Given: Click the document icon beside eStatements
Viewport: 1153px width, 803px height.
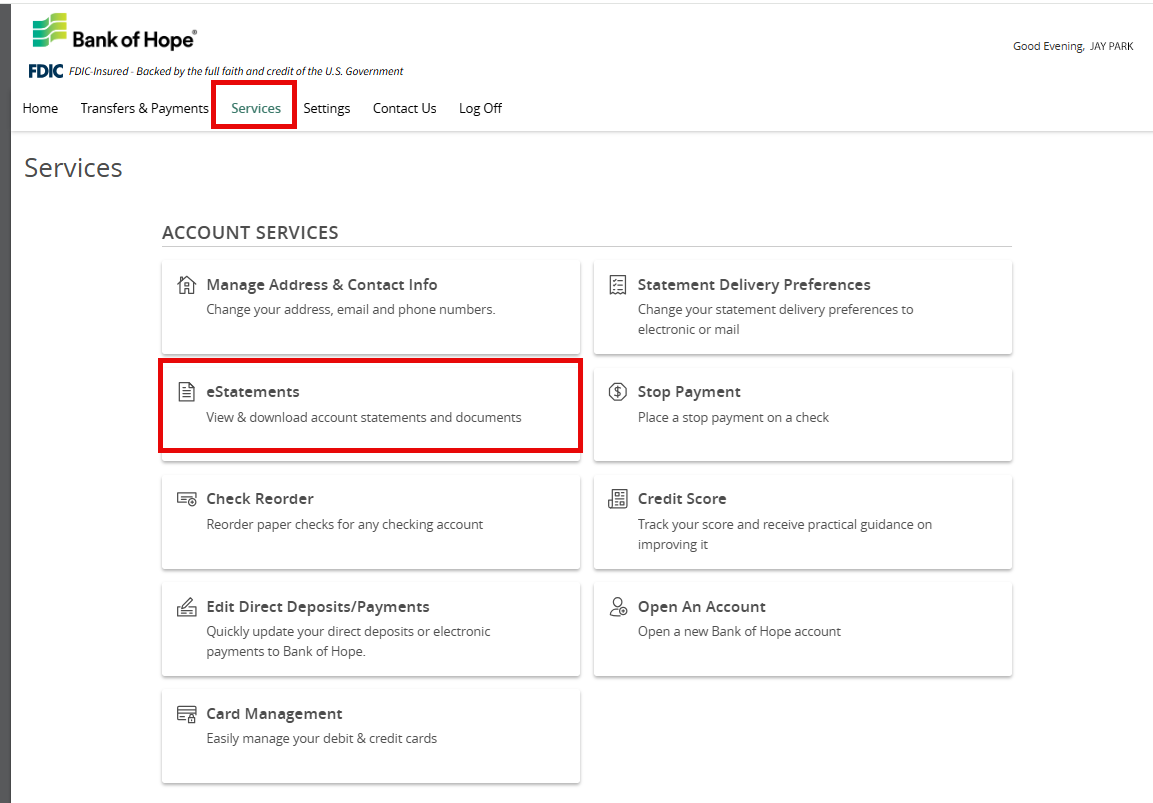Looking at the screenshot, I should (187, 392).
